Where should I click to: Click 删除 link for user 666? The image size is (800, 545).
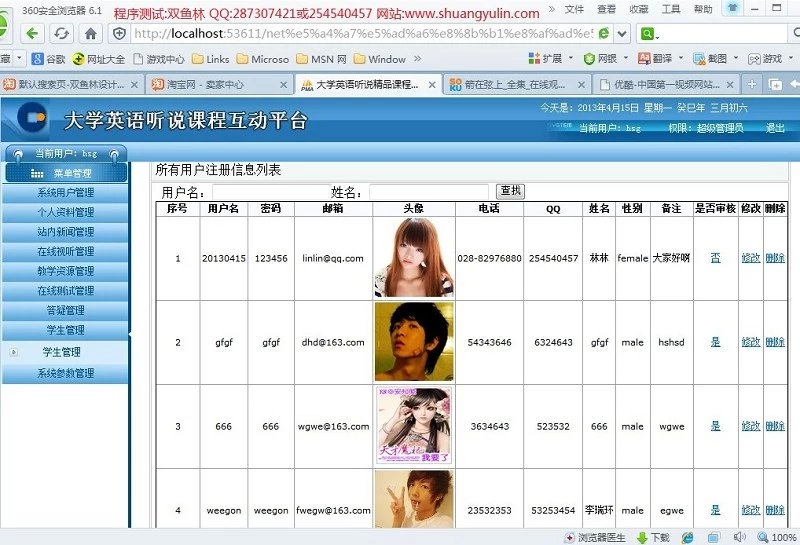point(774,426)
